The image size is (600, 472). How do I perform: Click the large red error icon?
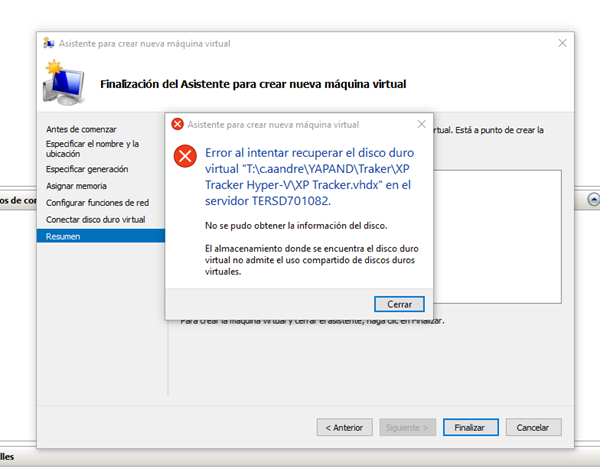tap(185, 156)
